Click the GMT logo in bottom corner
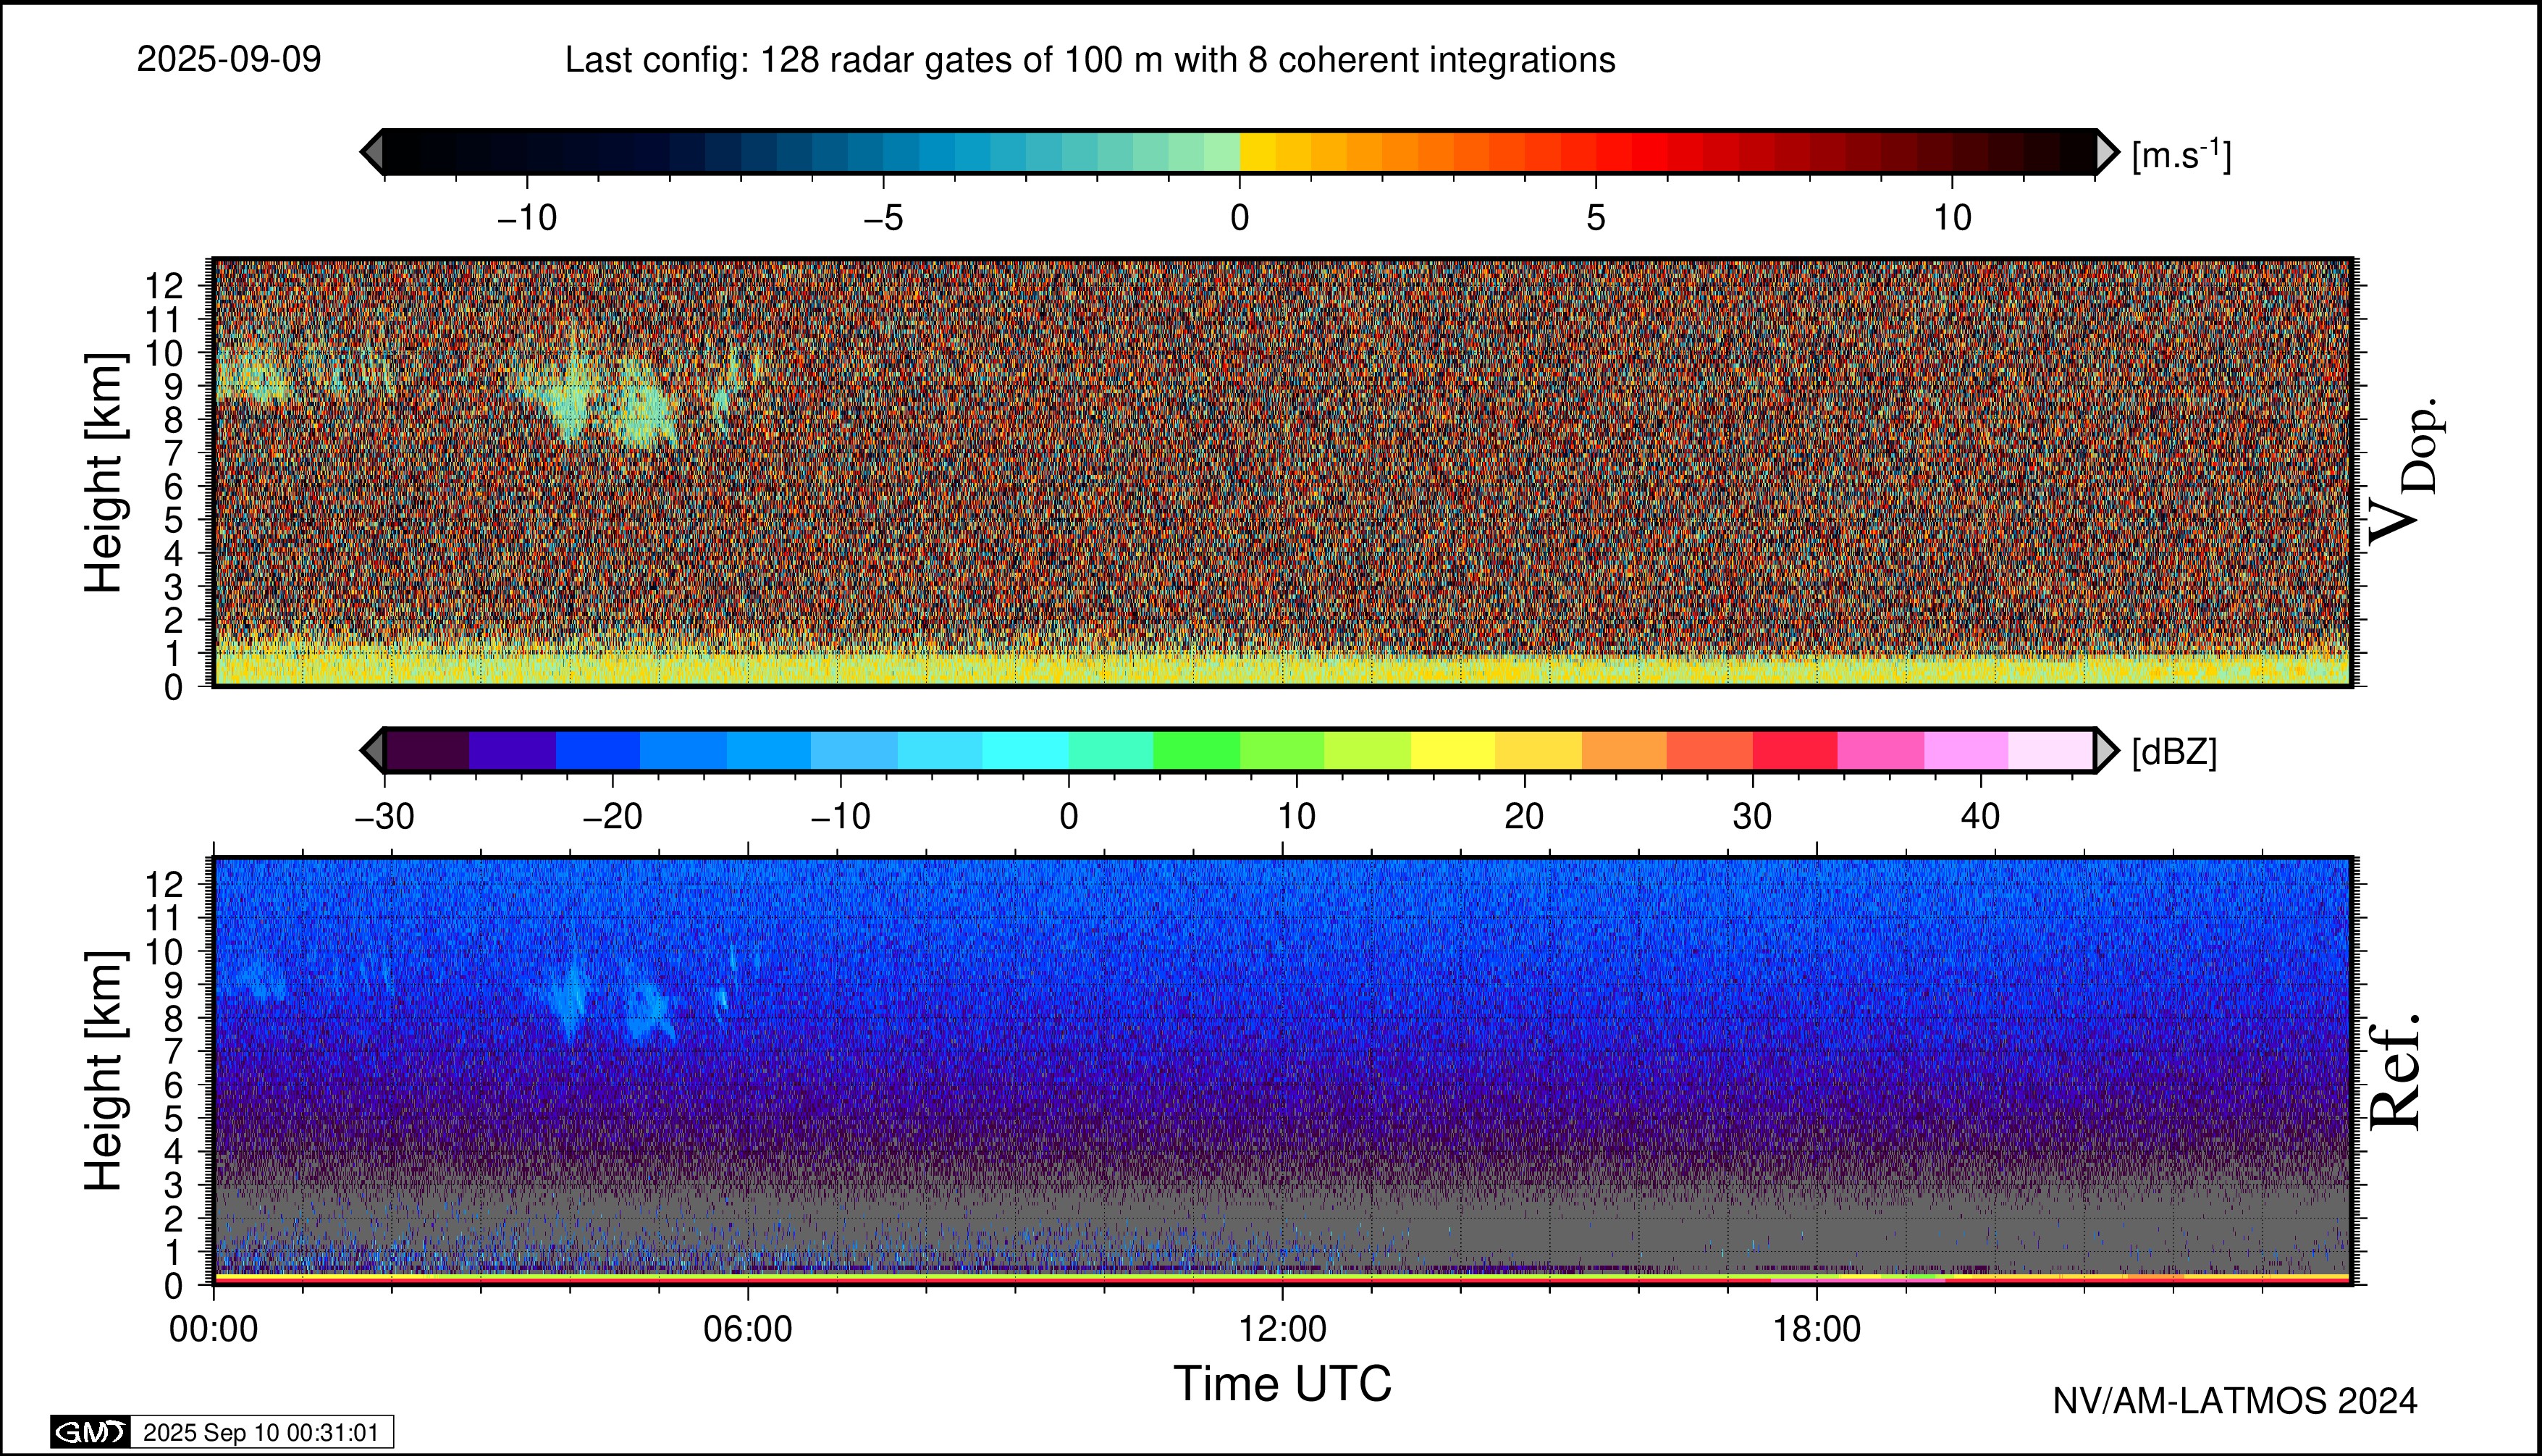Image resolution: width=2542 pixels, height=1456 pixels. click(90, 1432)
